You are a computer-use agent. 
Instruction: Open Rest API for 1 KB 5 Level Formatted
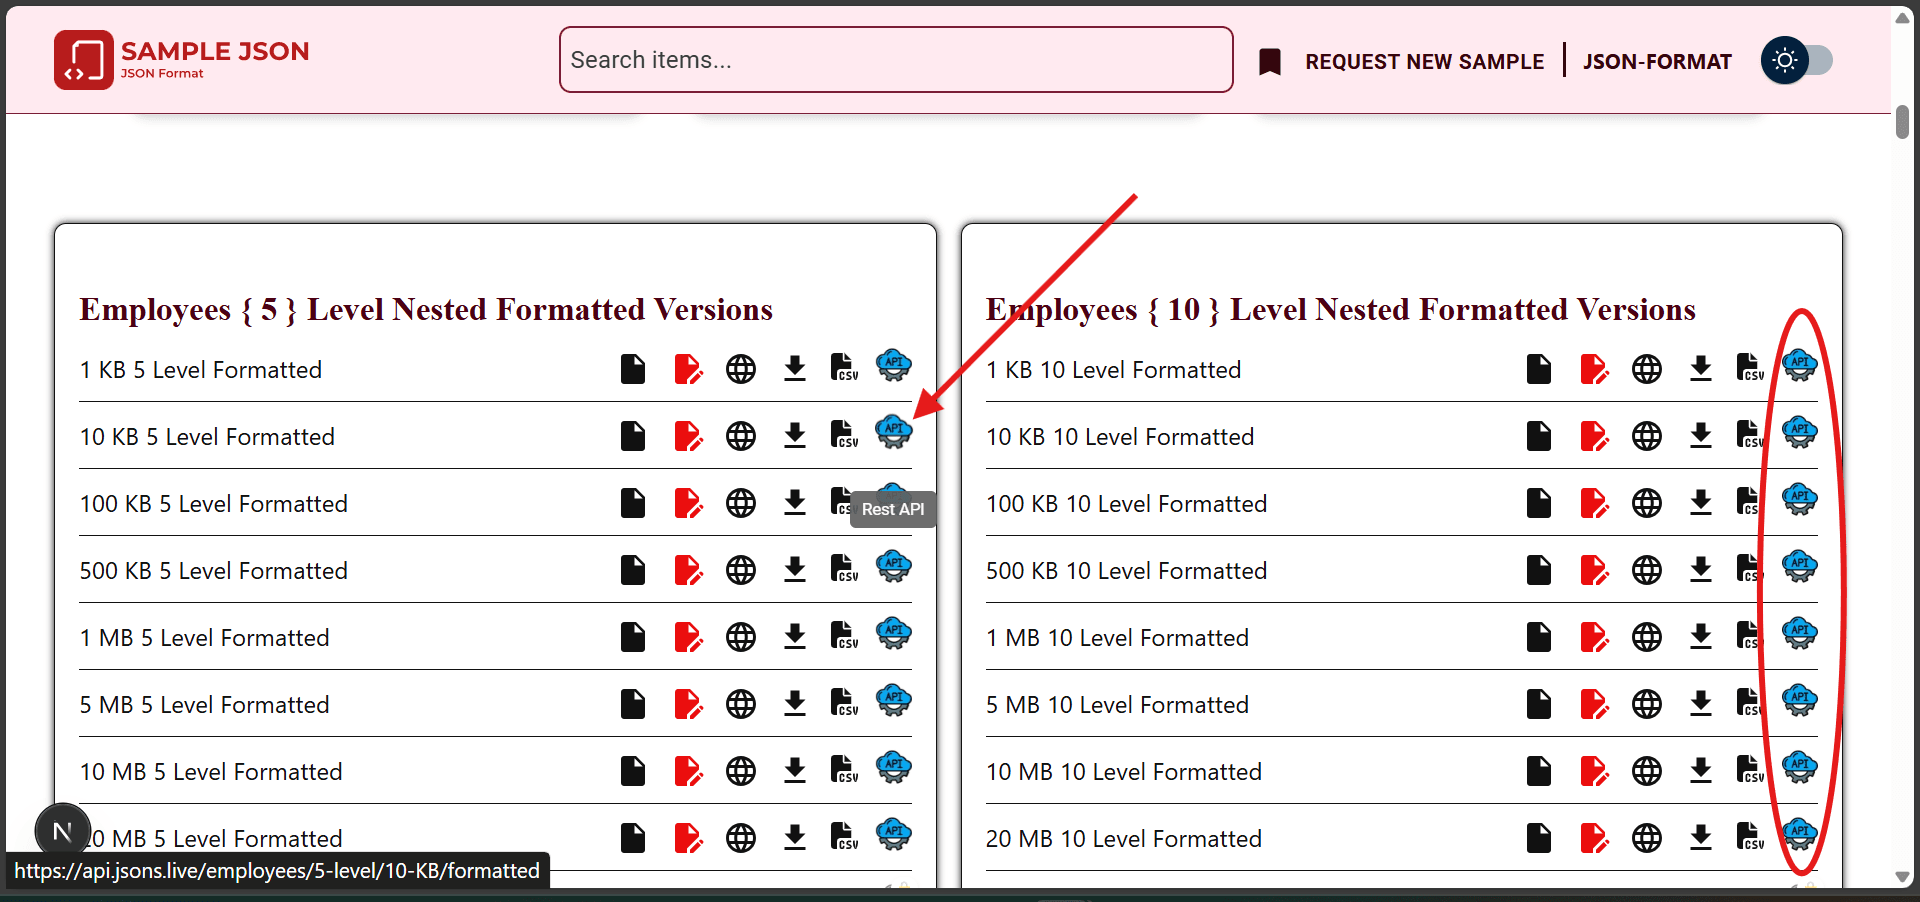pos(894,365)
